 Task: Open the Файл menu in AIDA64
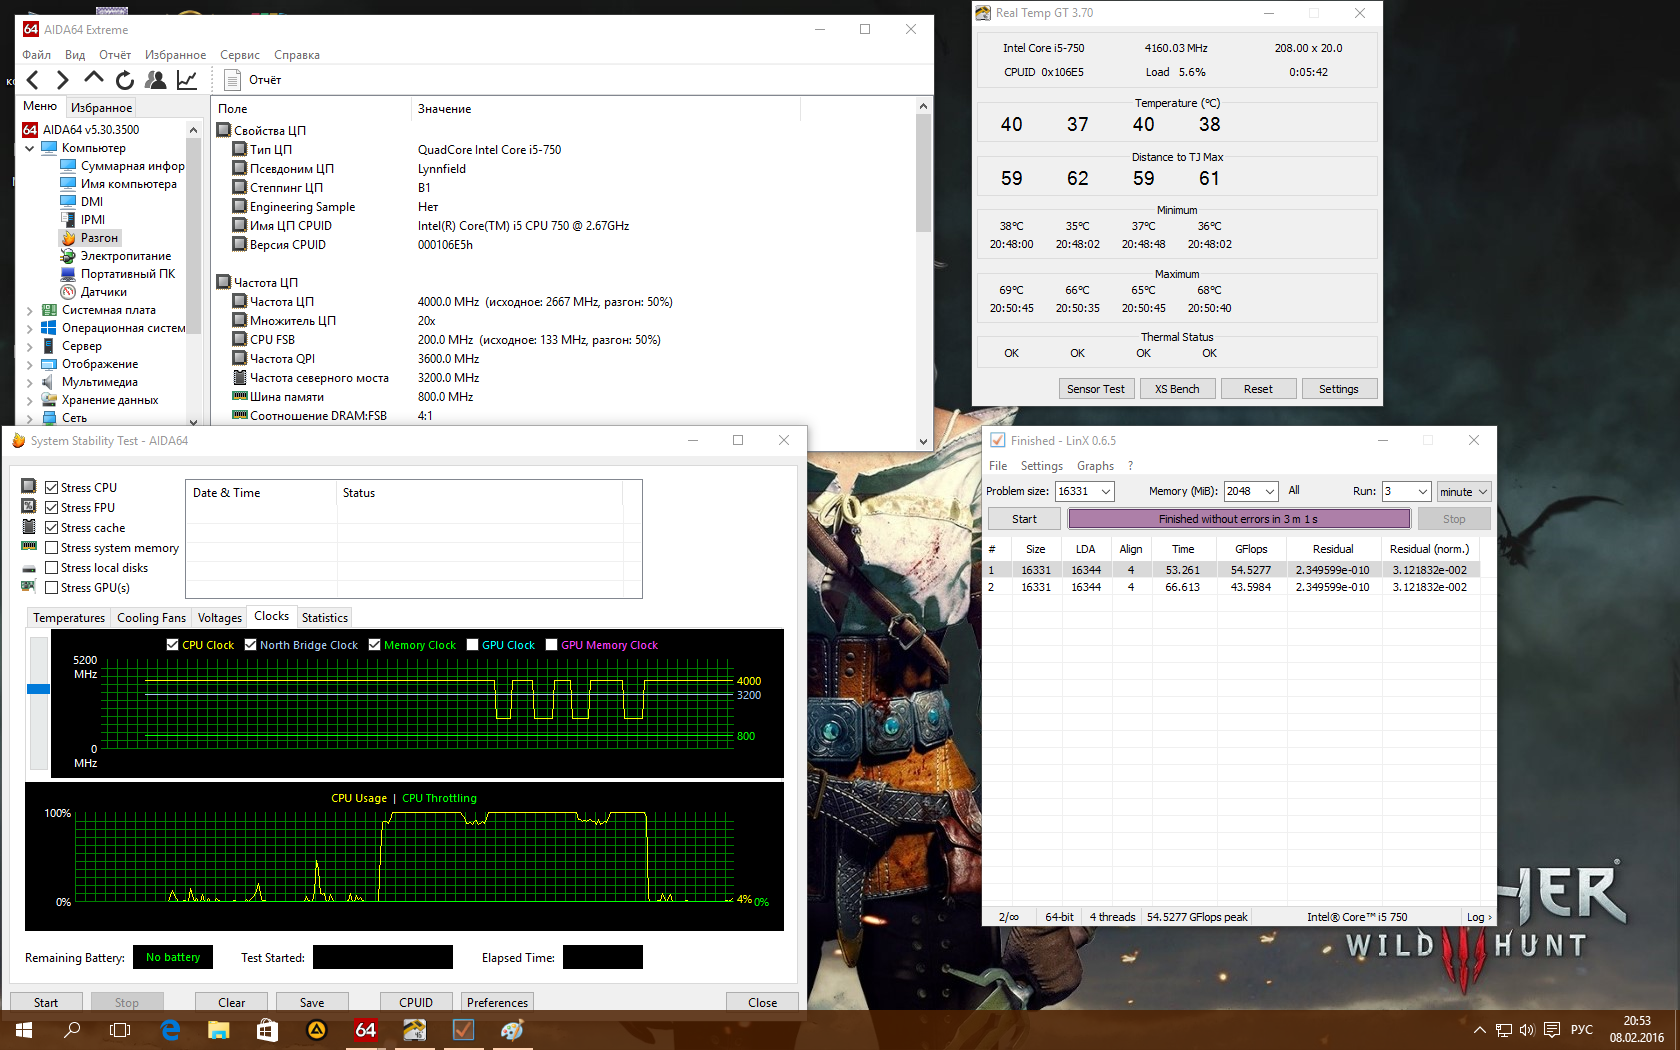37,55
